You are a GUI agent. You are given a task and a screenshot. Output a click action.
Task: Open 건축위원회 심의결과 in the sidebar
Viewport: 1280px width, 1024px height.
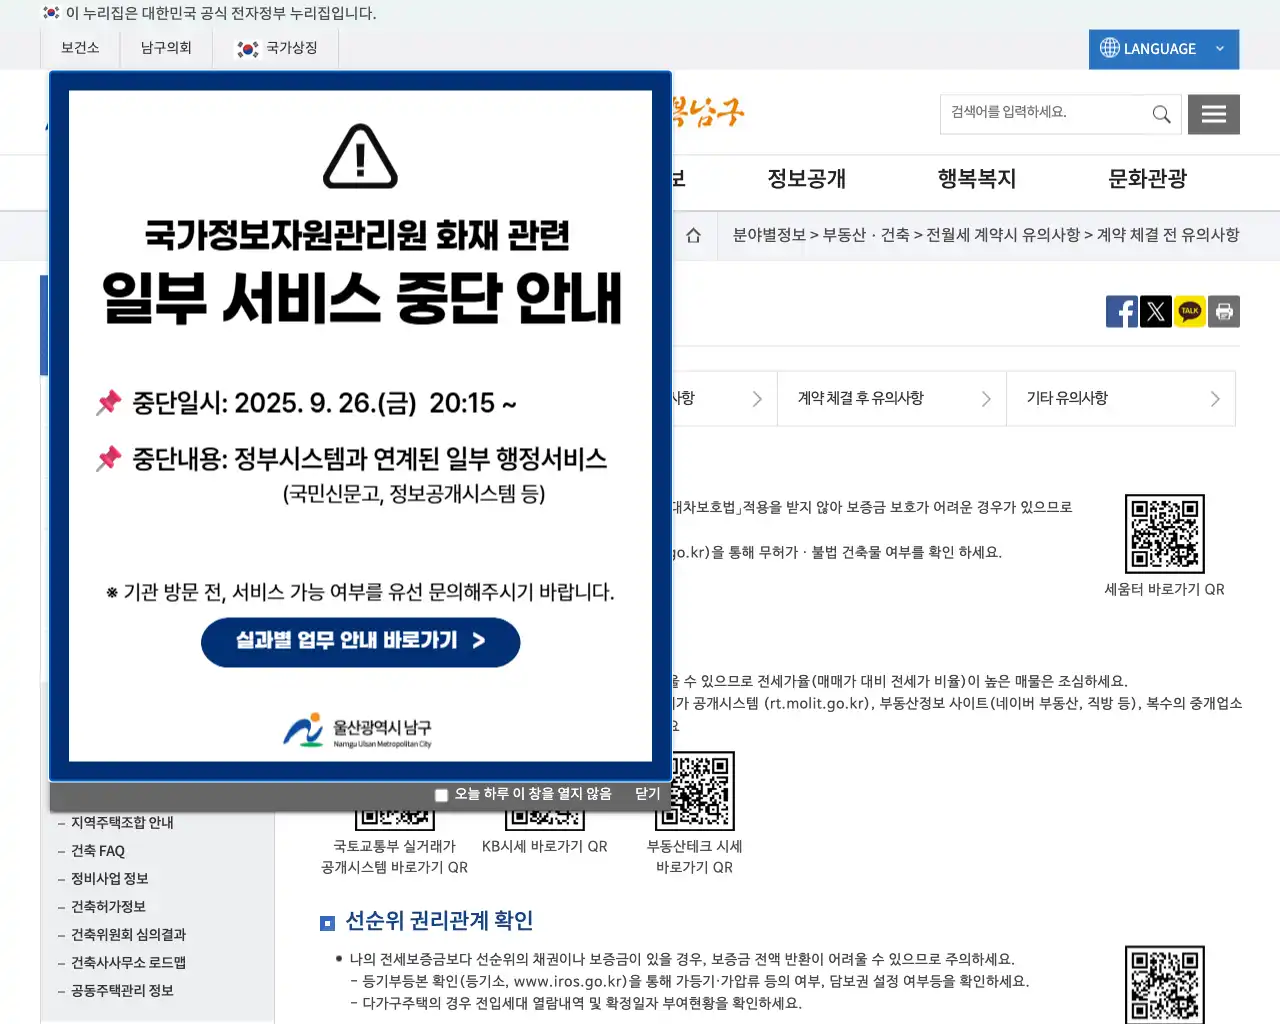(x=128, y=935)
